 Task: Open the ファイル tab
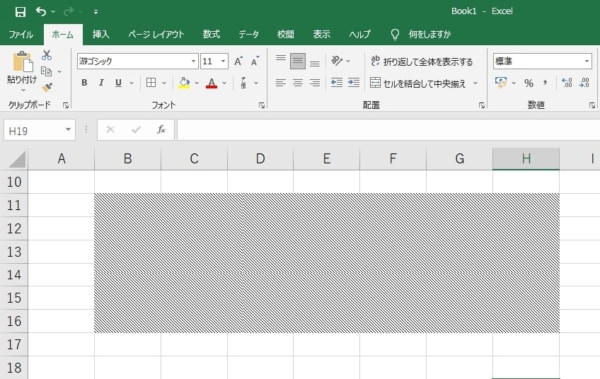click(x=21, y=34)
